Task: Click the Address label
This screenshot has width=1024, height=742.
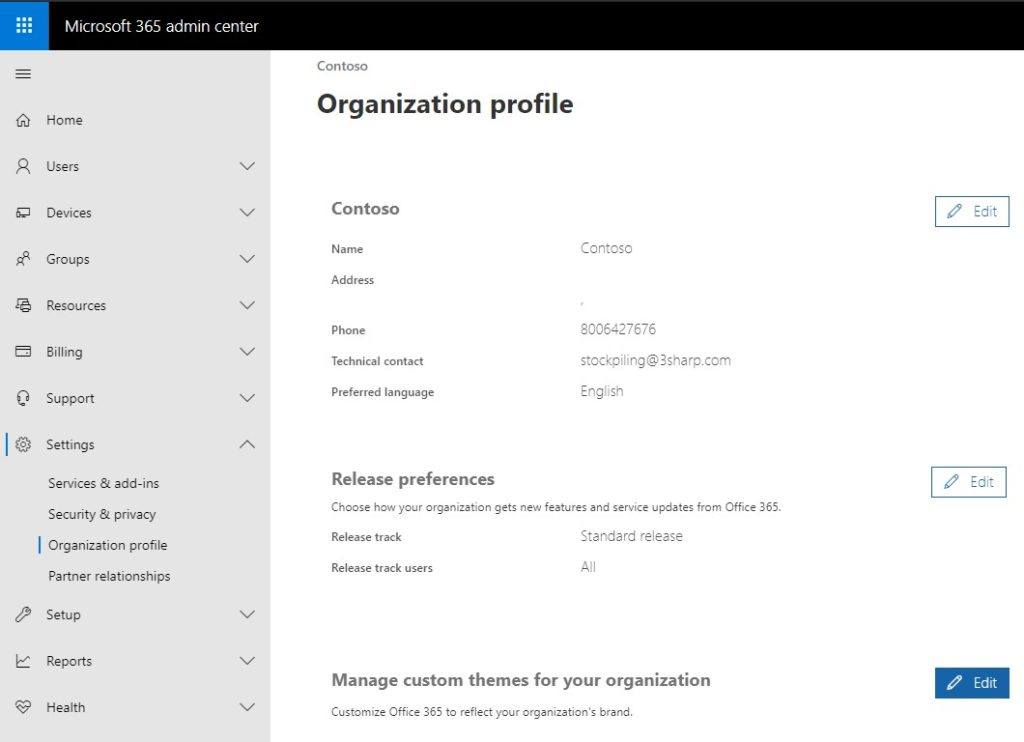Action: coord(352,280)
